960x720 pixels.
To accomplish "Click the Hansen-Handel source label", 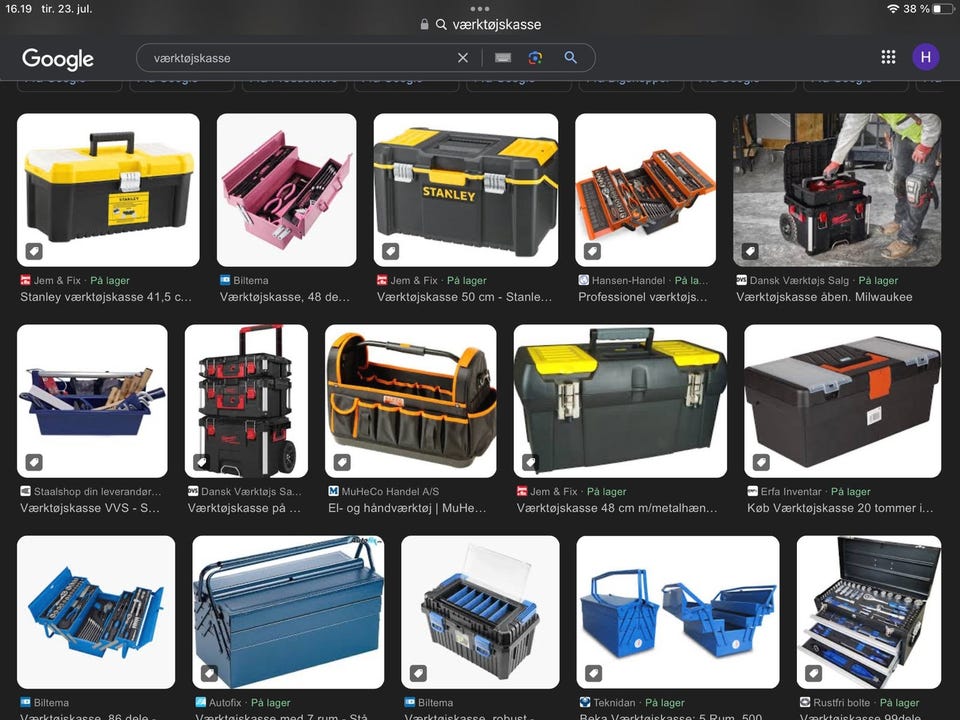I will click(628, 280).
